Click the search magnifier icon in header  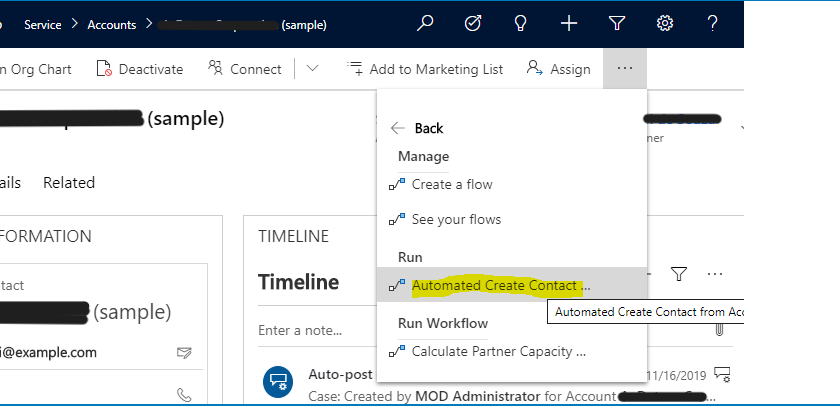[426, 24]
